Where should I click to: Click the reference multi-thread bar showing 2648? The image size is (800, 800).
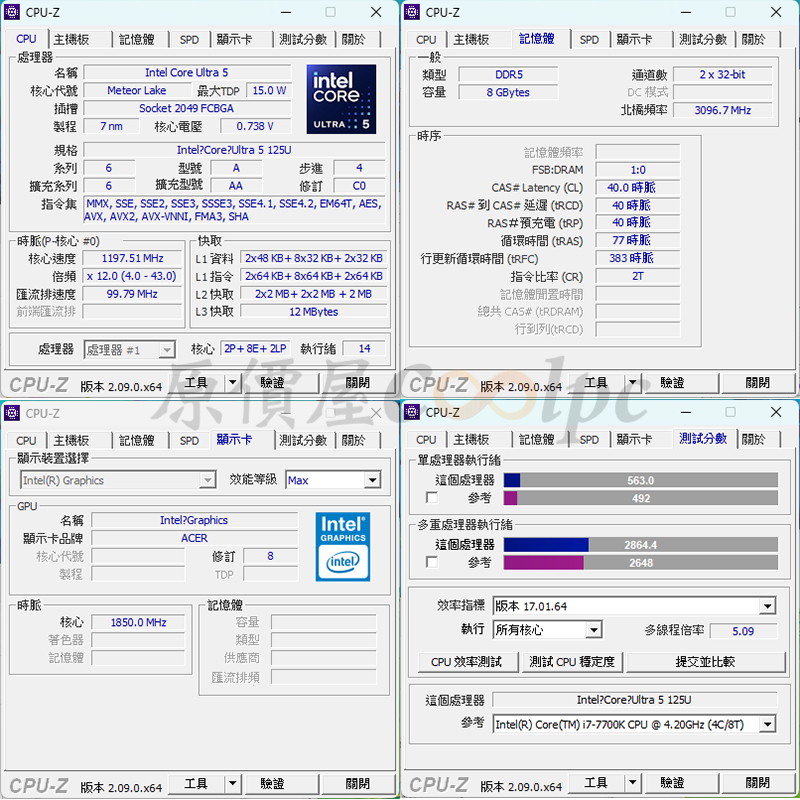click(641, 563)
